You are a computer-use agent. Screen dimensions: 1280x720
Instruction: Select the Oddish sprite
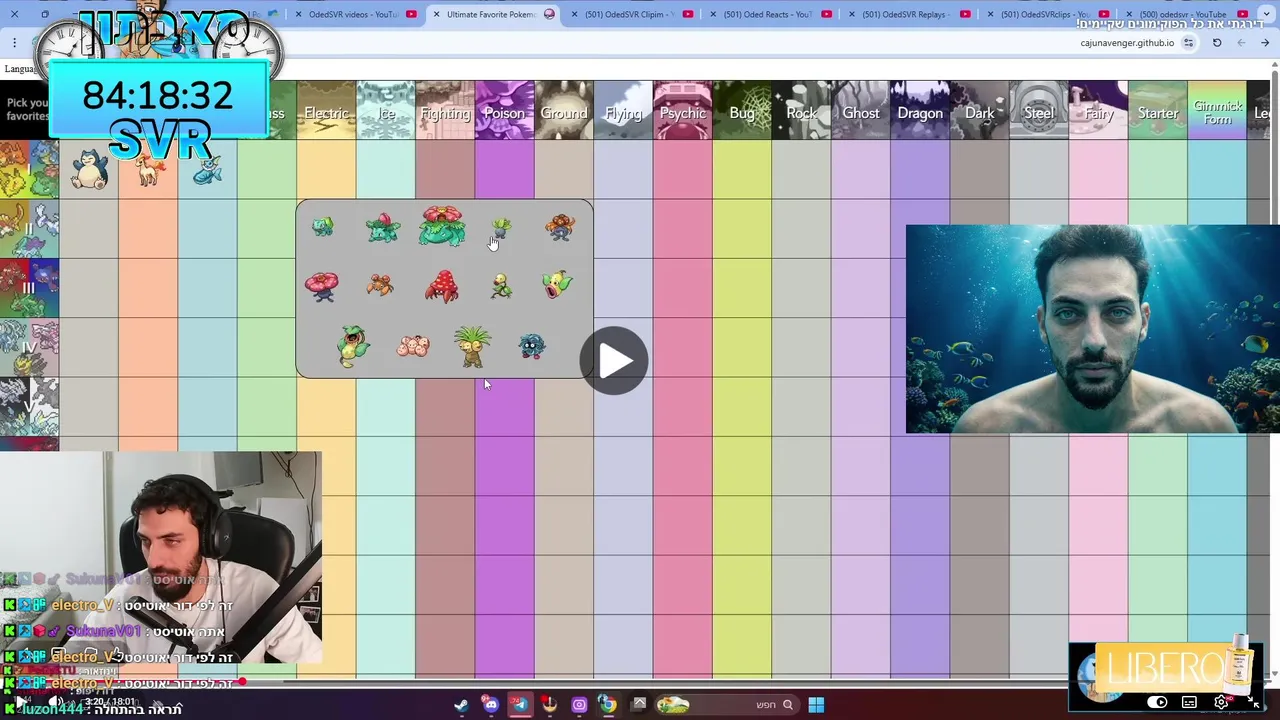tap(501, 228)
